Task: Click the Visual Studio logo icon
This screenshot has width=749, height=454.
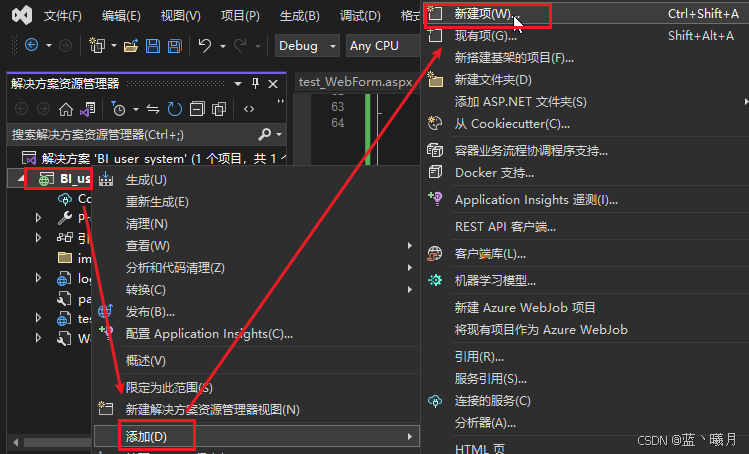Action: coord(22,15)
